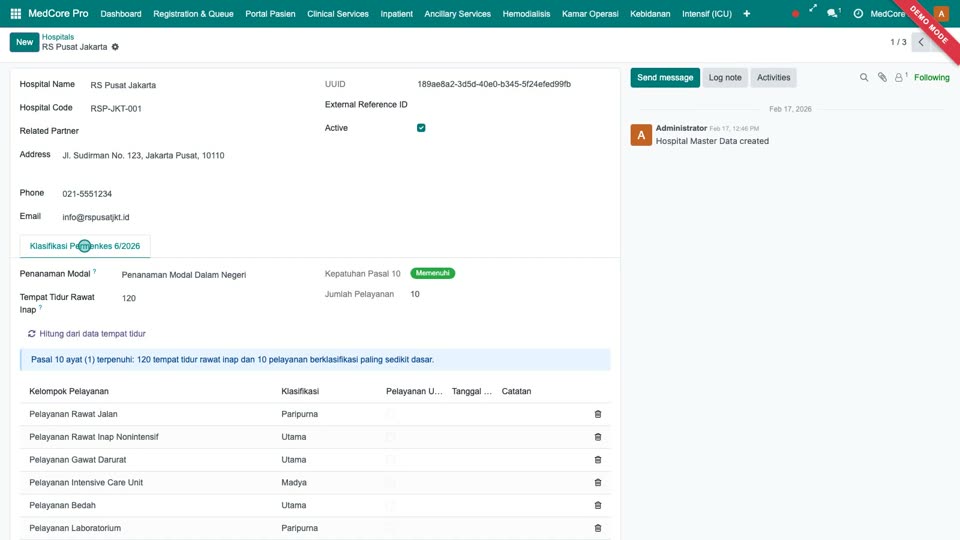Viewport: 960px width, 540px height.
Task: Open Registration & Queue menu
Action: (193, 13)
